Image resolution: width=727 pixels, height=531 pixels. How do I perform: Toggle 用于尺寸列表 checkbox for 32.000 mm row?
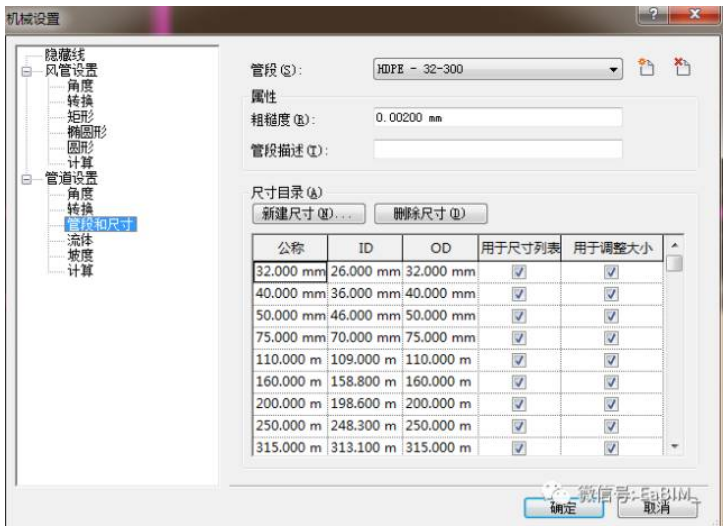click(519, 272)
